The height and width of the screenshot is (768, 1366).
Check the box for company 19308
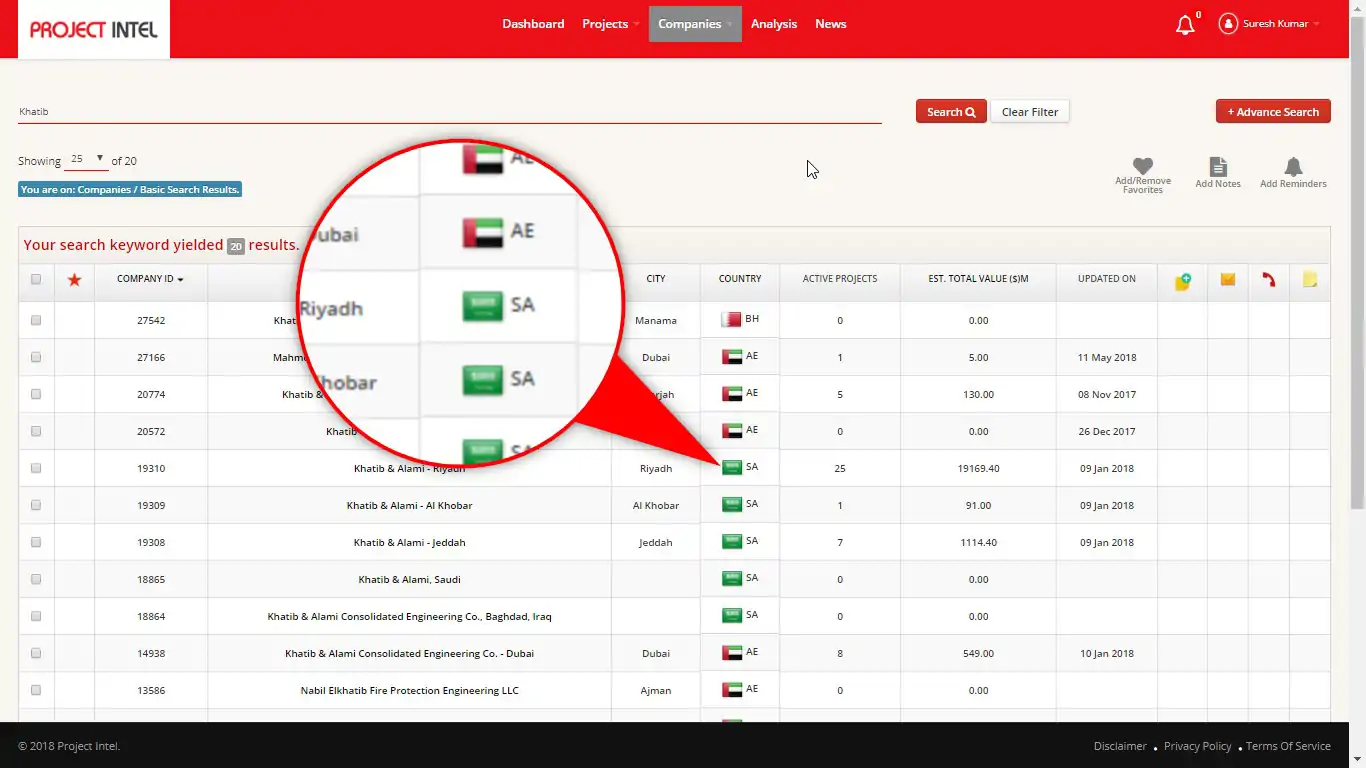pos(36,543)
